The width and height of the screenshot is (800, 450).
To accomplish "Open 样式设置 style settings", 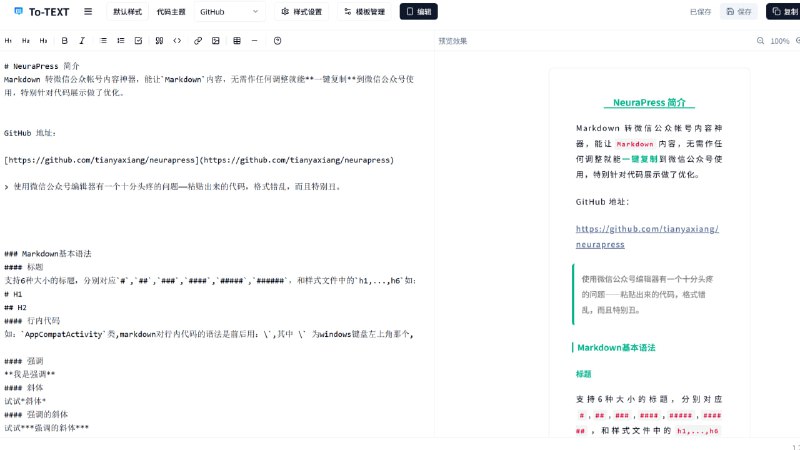I will click(302, 11).
